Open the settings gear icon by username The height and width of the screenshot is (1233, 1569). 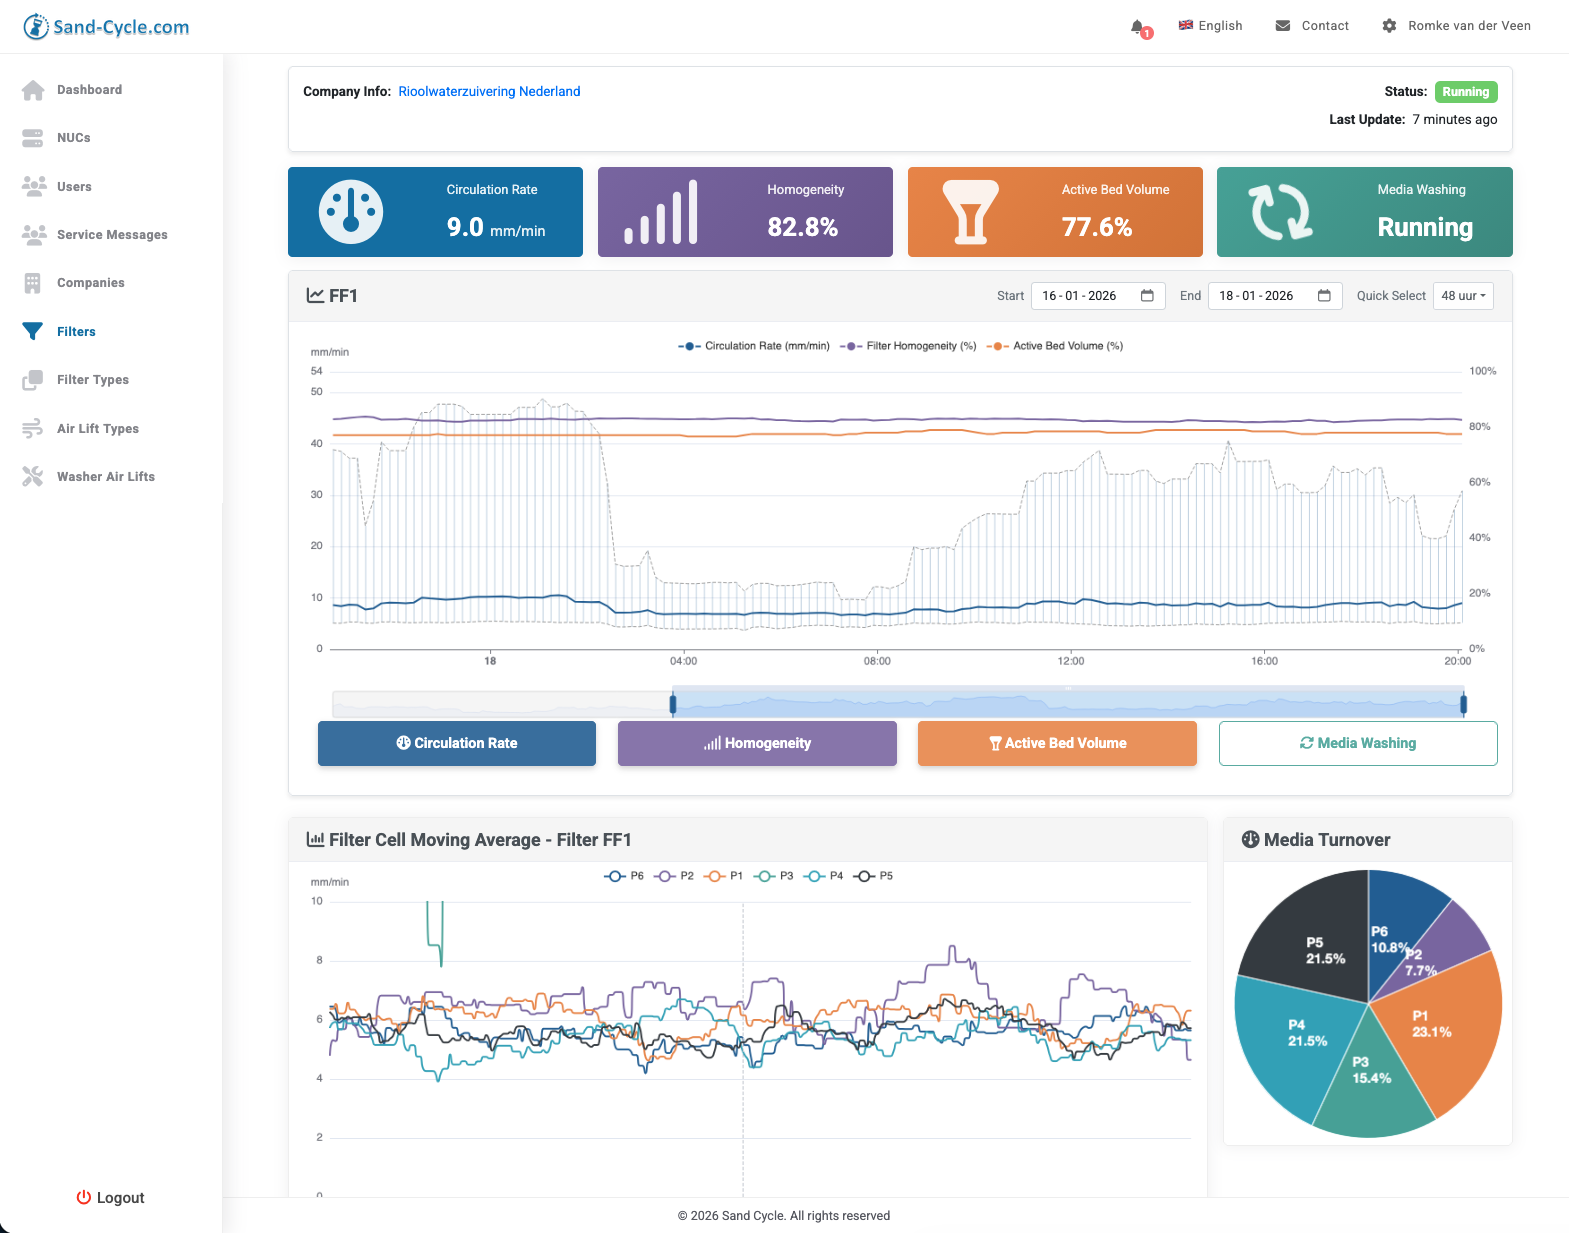pyautogui.click(x=1389, y=26)
